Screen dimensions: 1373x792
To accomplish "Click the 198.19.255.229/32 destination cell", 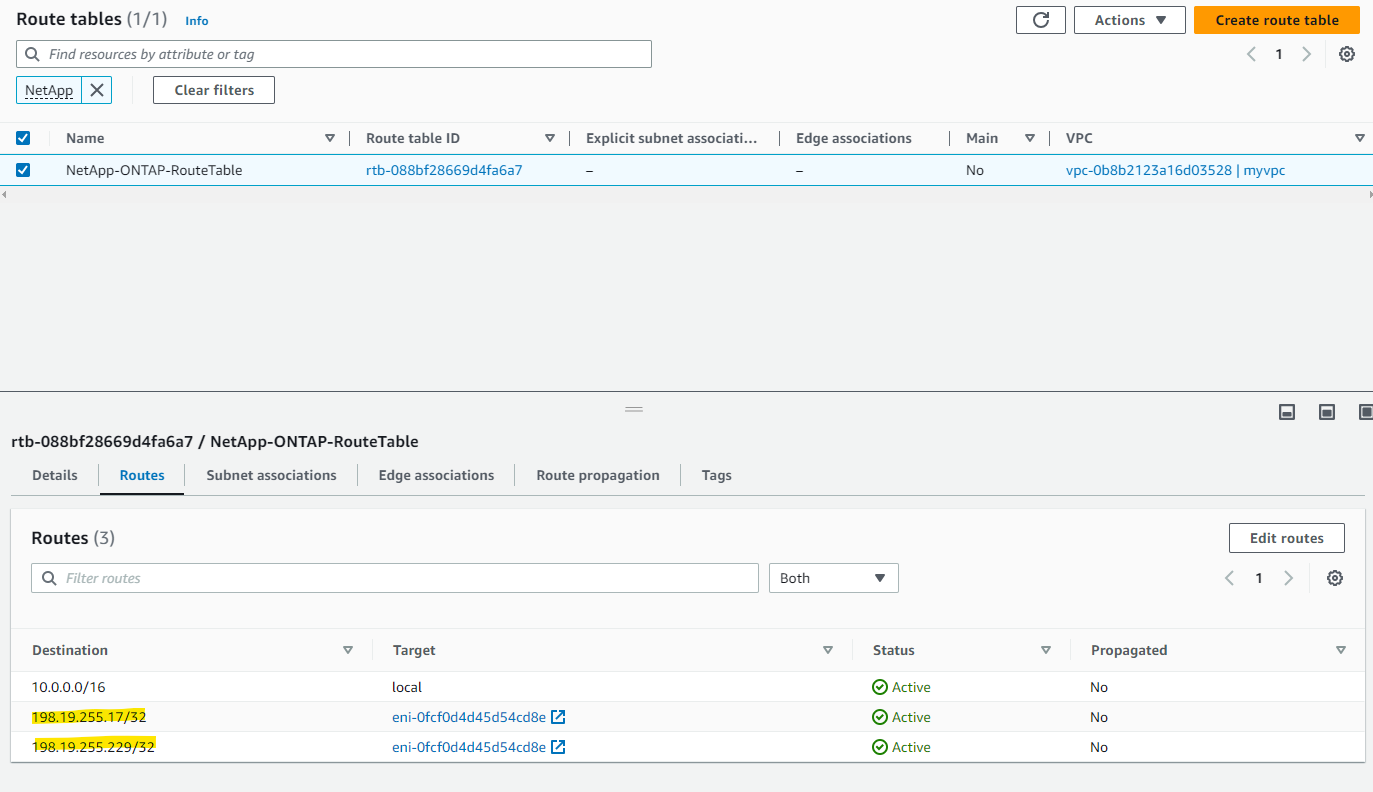I will (x=94, y=747).
